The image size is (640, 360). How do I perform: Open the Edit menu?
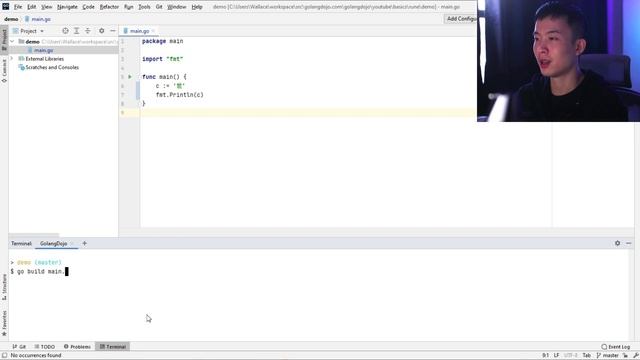click(x=31, y=7)
